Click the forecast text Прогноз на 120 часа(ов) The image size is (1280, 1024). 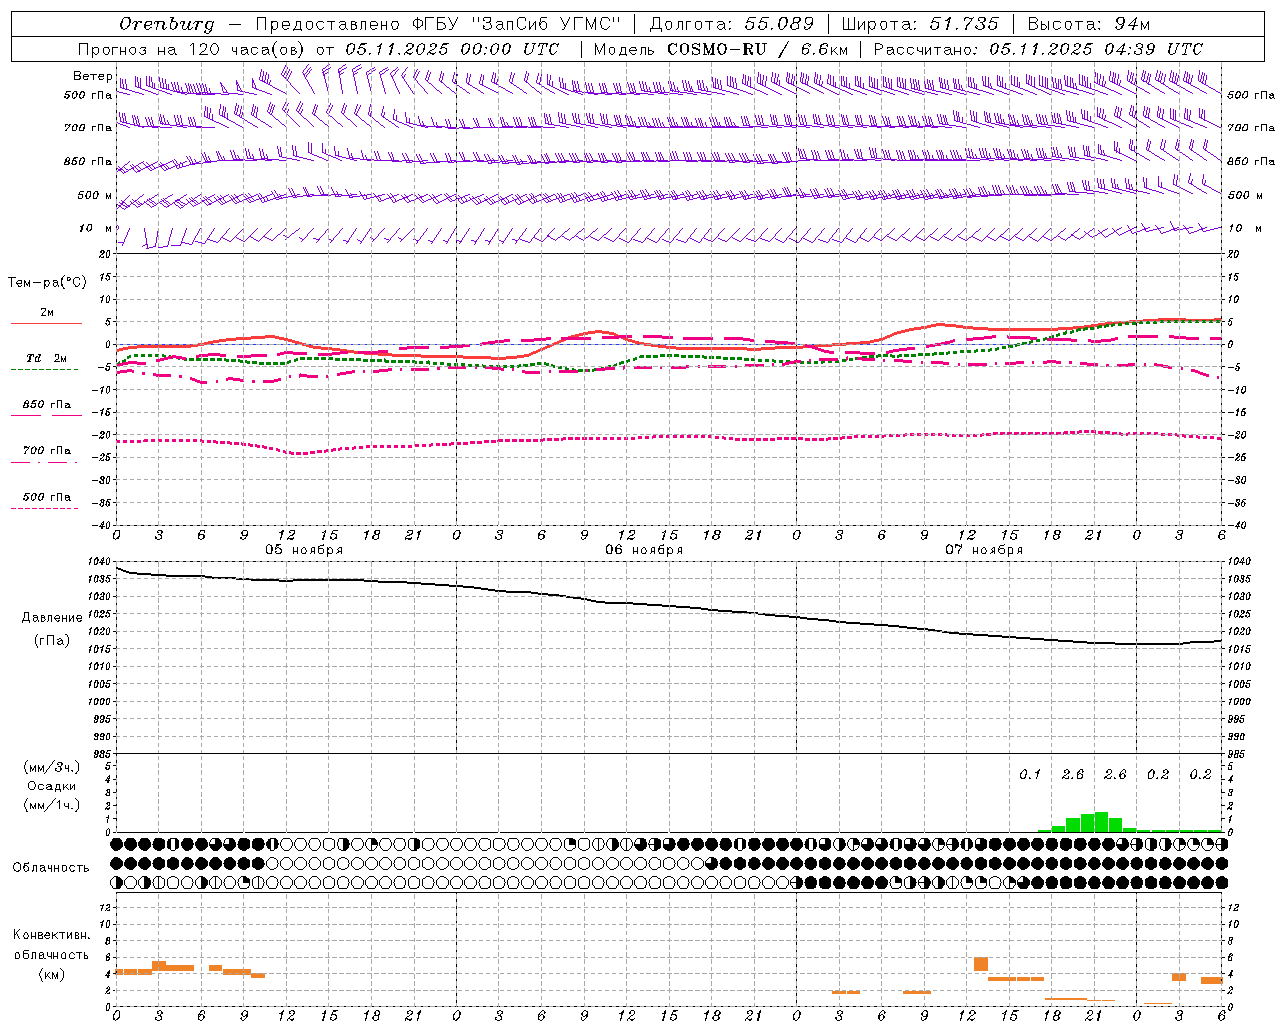[x=192, y=49]
